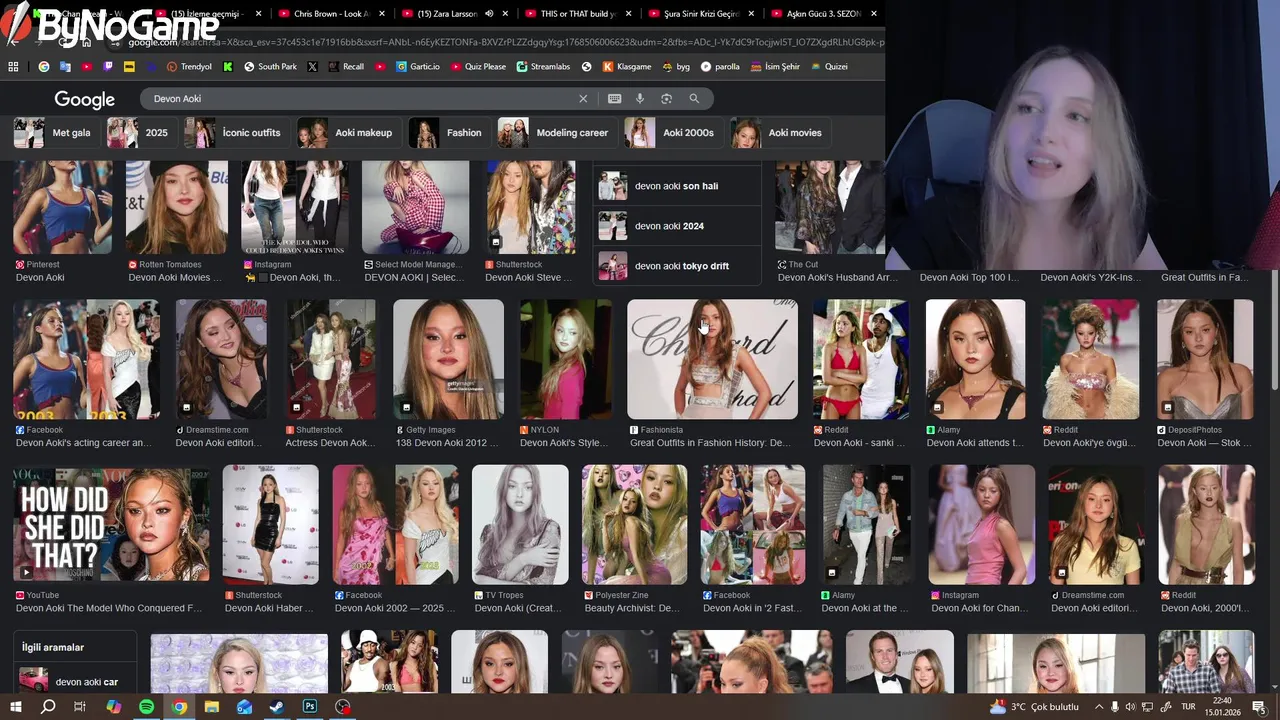Open Spotify from the taskbar

click(x=146, y=706)
